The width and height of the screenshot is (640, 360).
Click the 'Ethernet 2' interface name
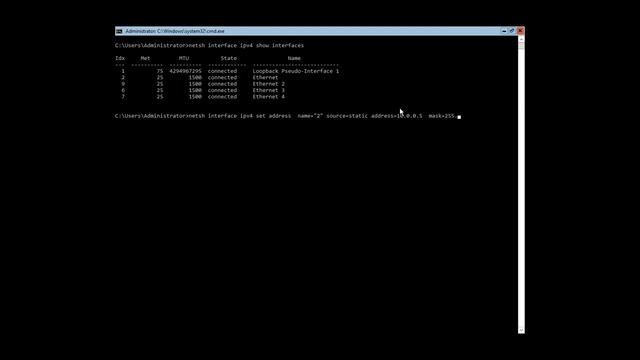tap(269, 84)
